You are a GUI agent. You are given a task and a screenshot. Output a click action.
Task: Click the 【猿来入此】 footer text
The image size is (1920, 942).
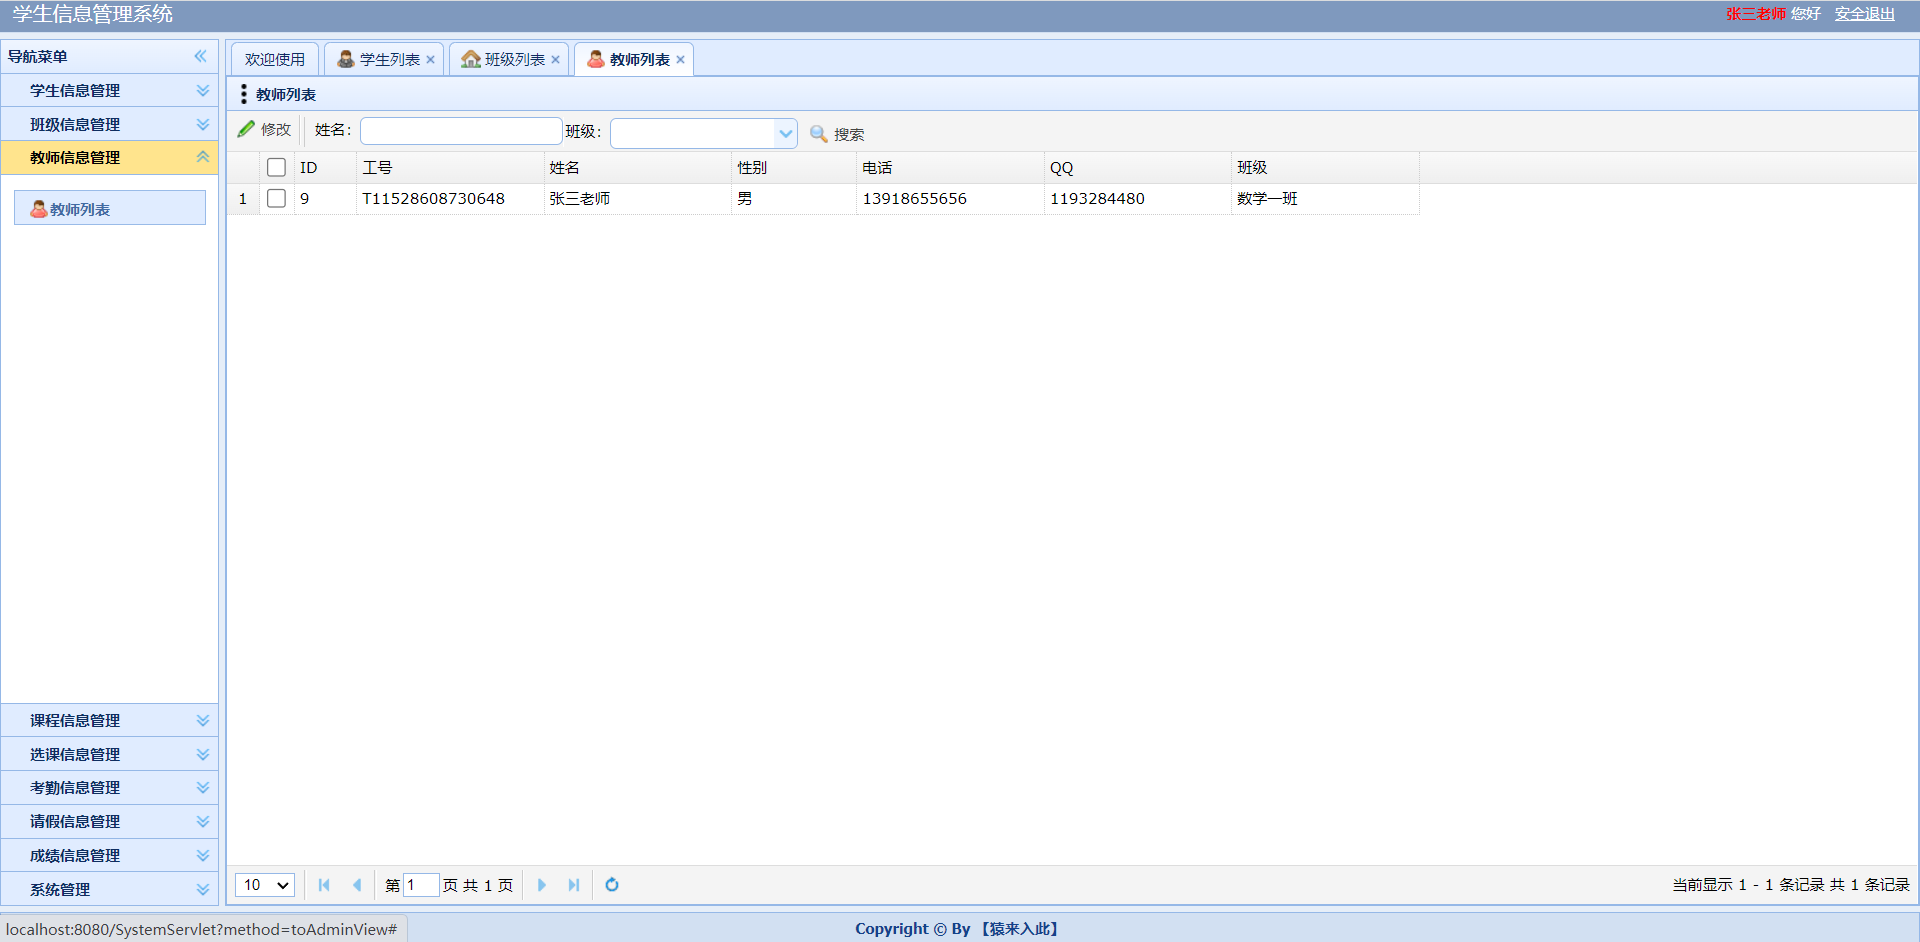click(x=1019, y=929)
